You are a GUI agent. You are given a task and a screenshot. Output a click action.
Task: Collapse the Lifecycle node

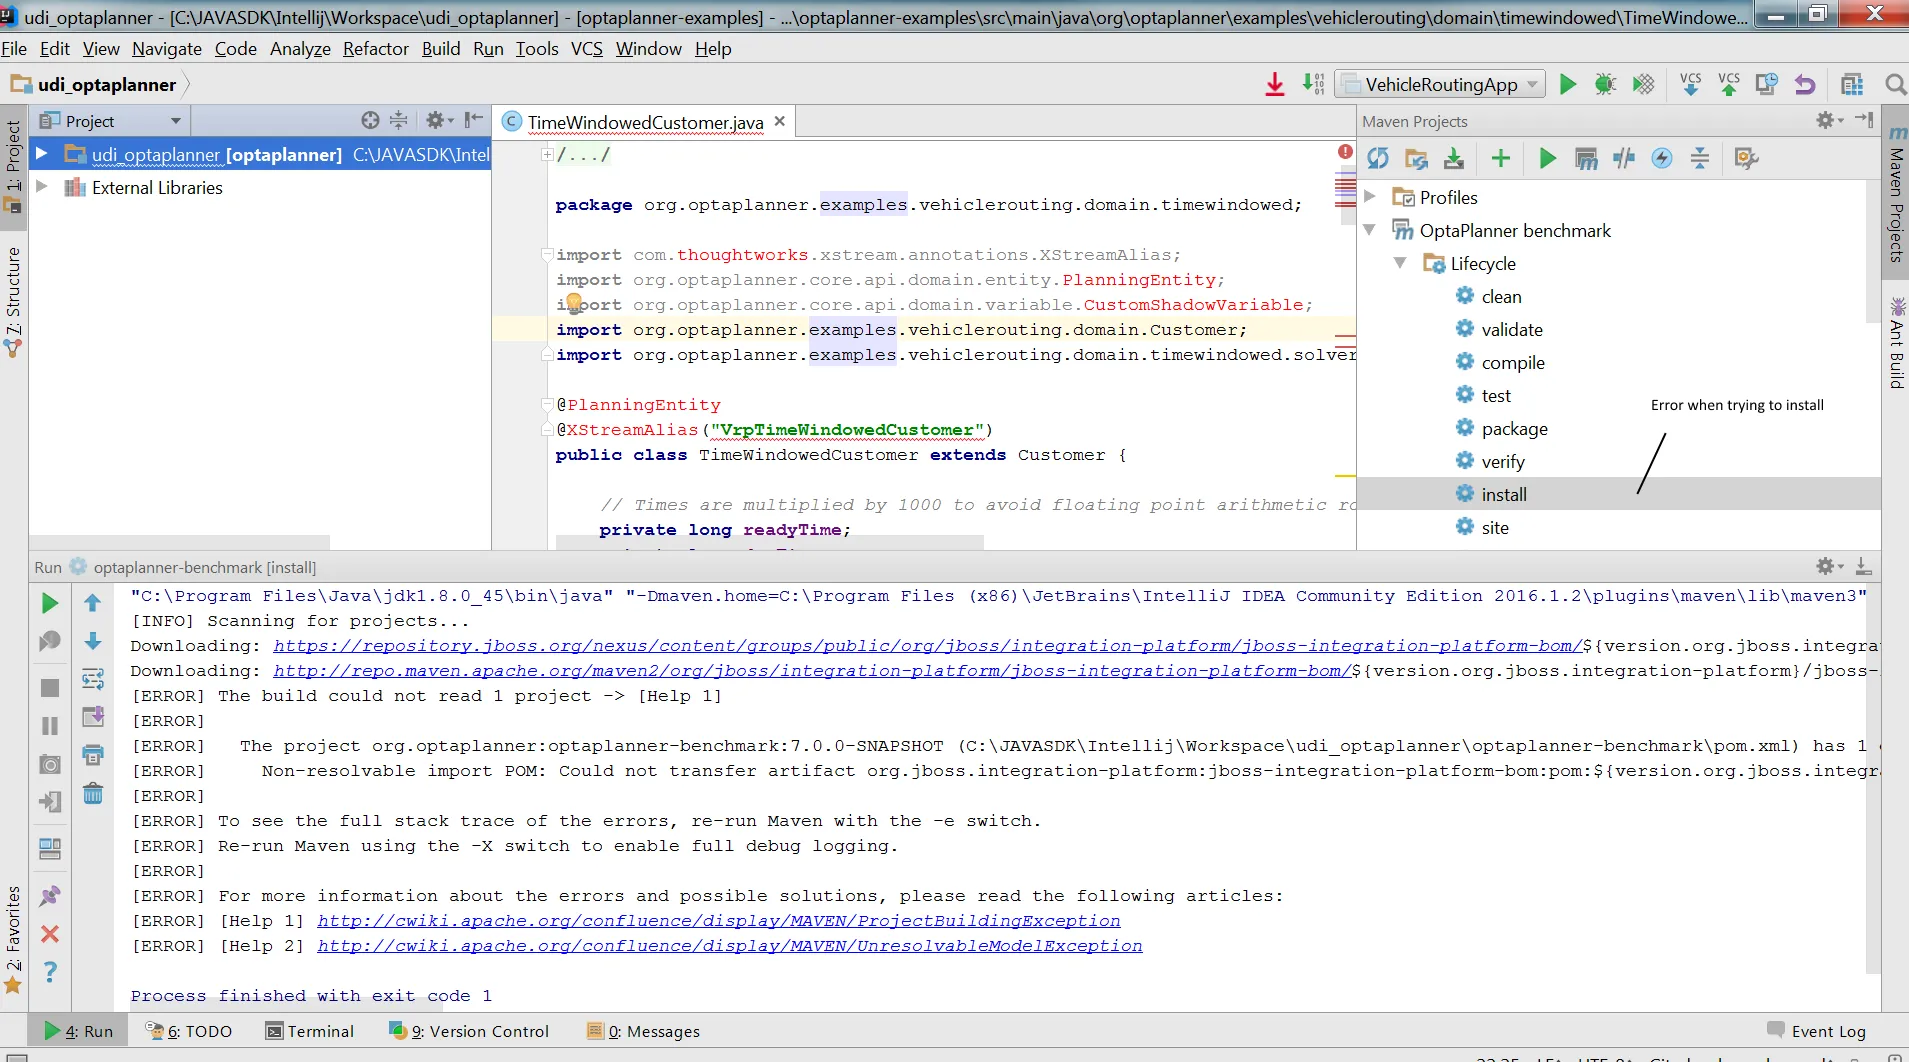(1401, 263)
